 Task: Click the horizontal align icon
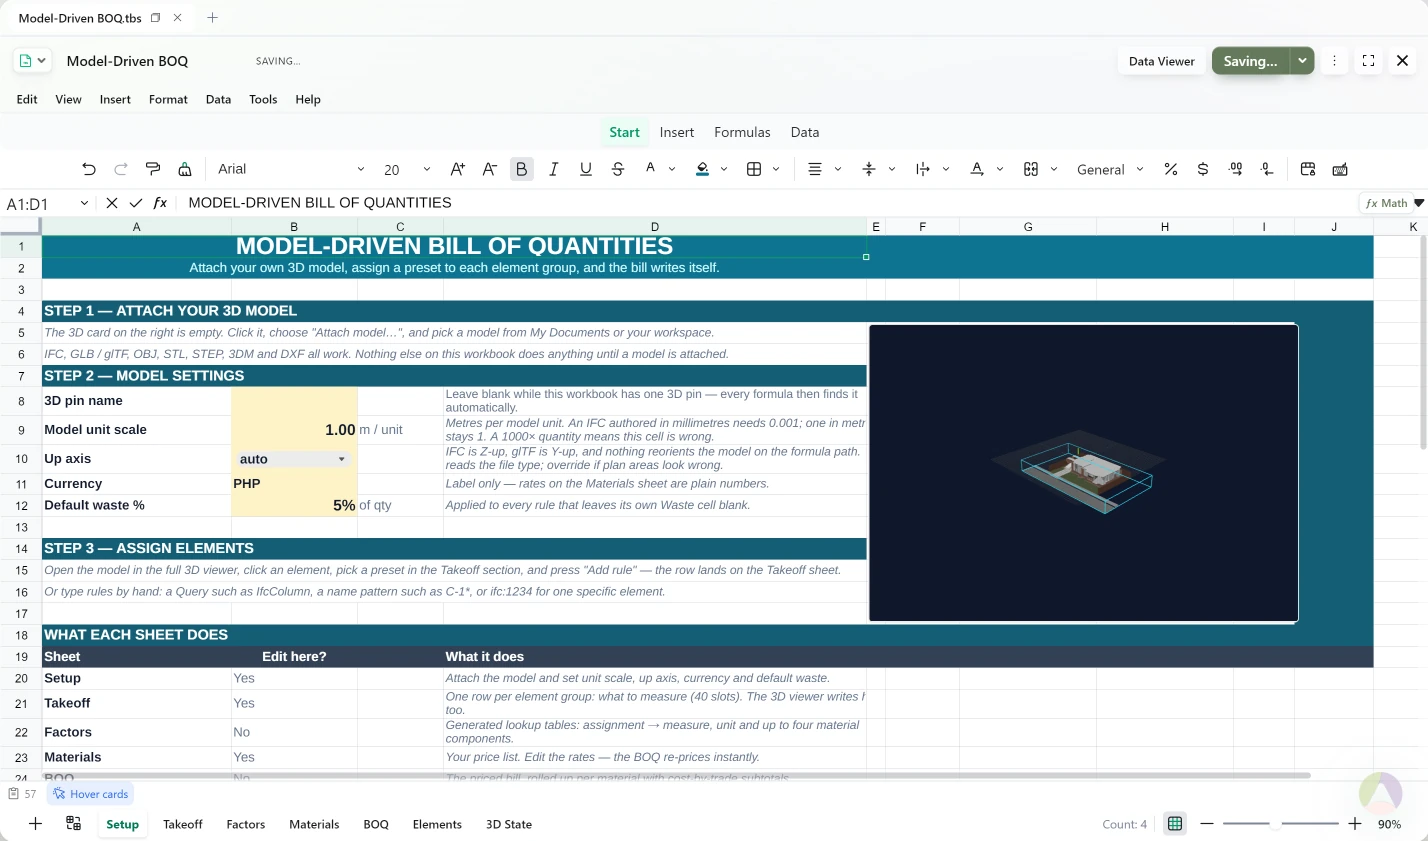[815, 169]
